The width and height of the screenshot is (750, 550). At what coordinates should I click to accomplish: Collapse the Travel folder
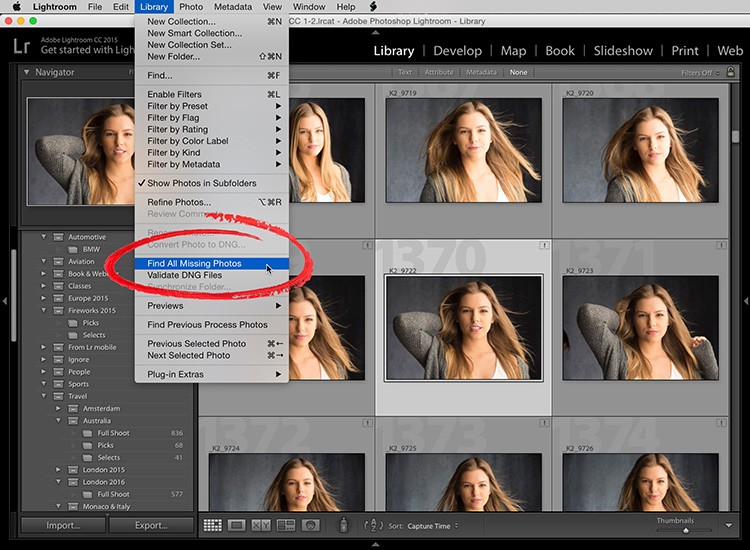click(x=44, y=396)
